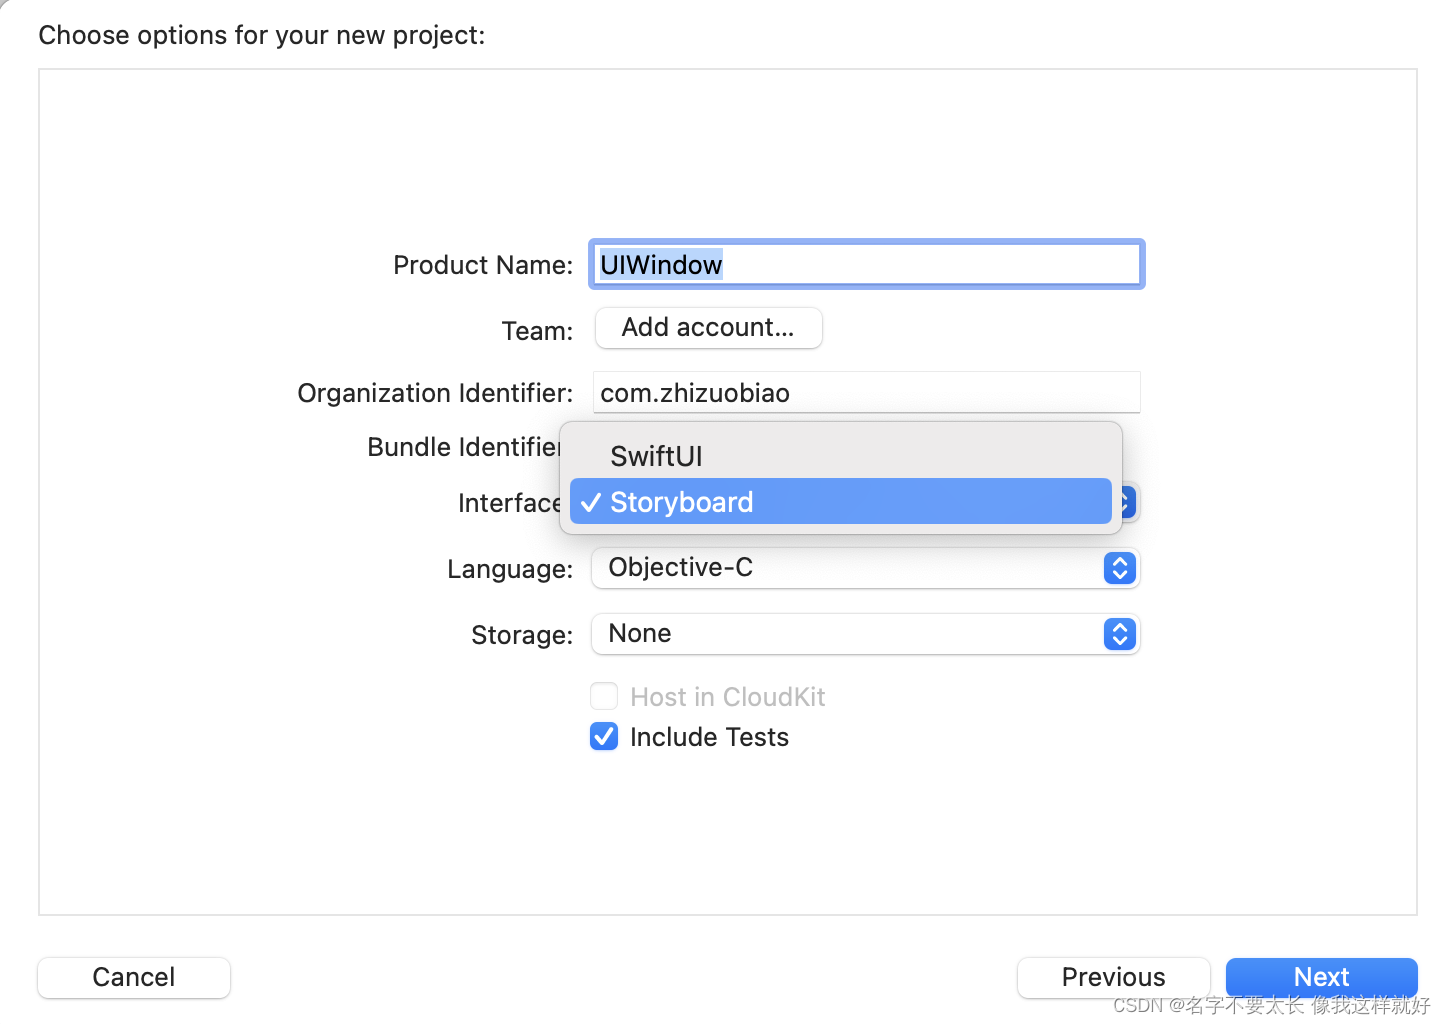Click the Host in CloudKit label
1446x1024 pixels.
(727, 697)
